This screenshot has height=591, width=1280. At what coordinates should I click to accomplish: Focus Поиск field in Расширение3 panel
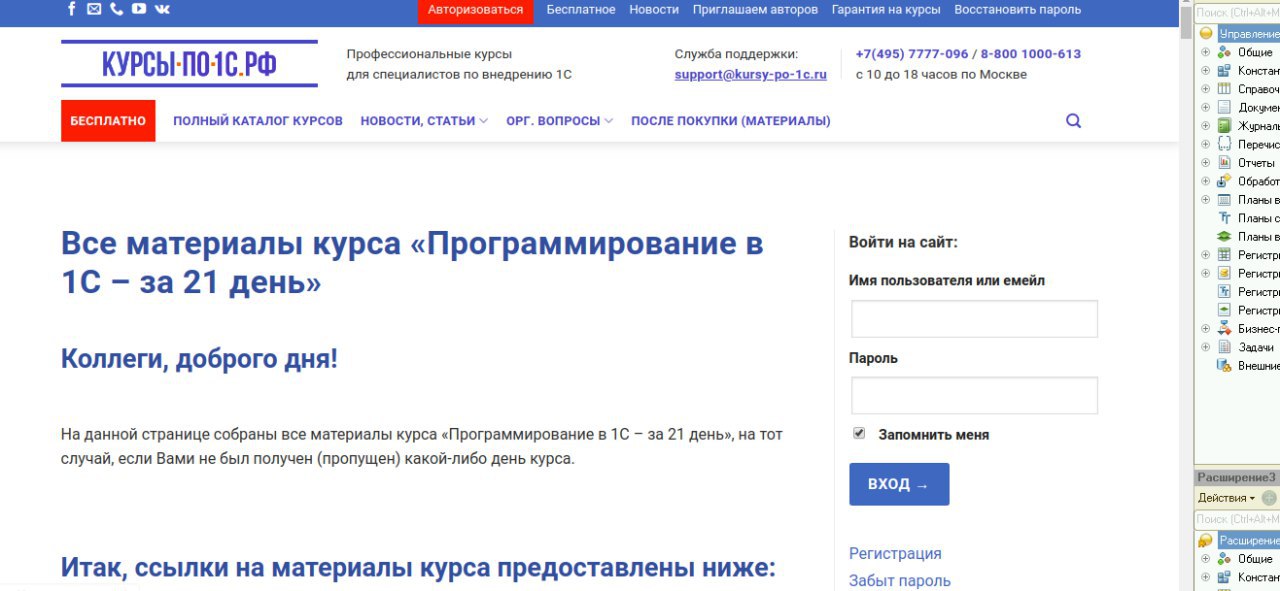(x=1237, y=519)
